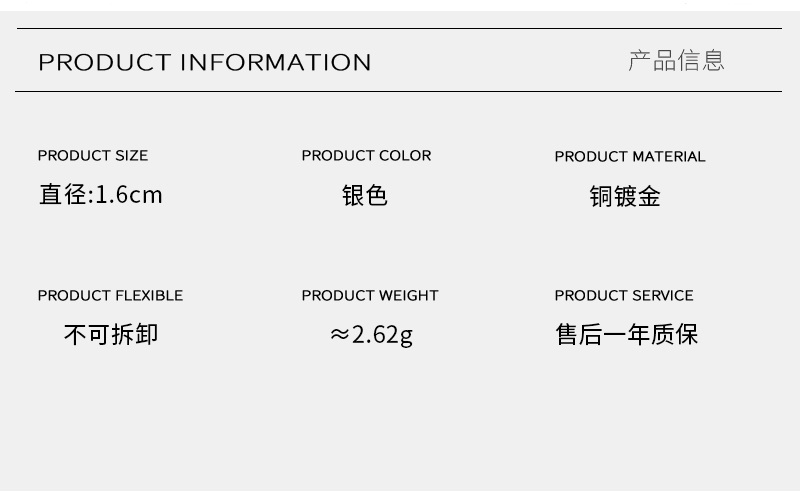800x504 pixels.
Task: Click the ≈2.62g weight value
Action: click(x=371, y=335)
